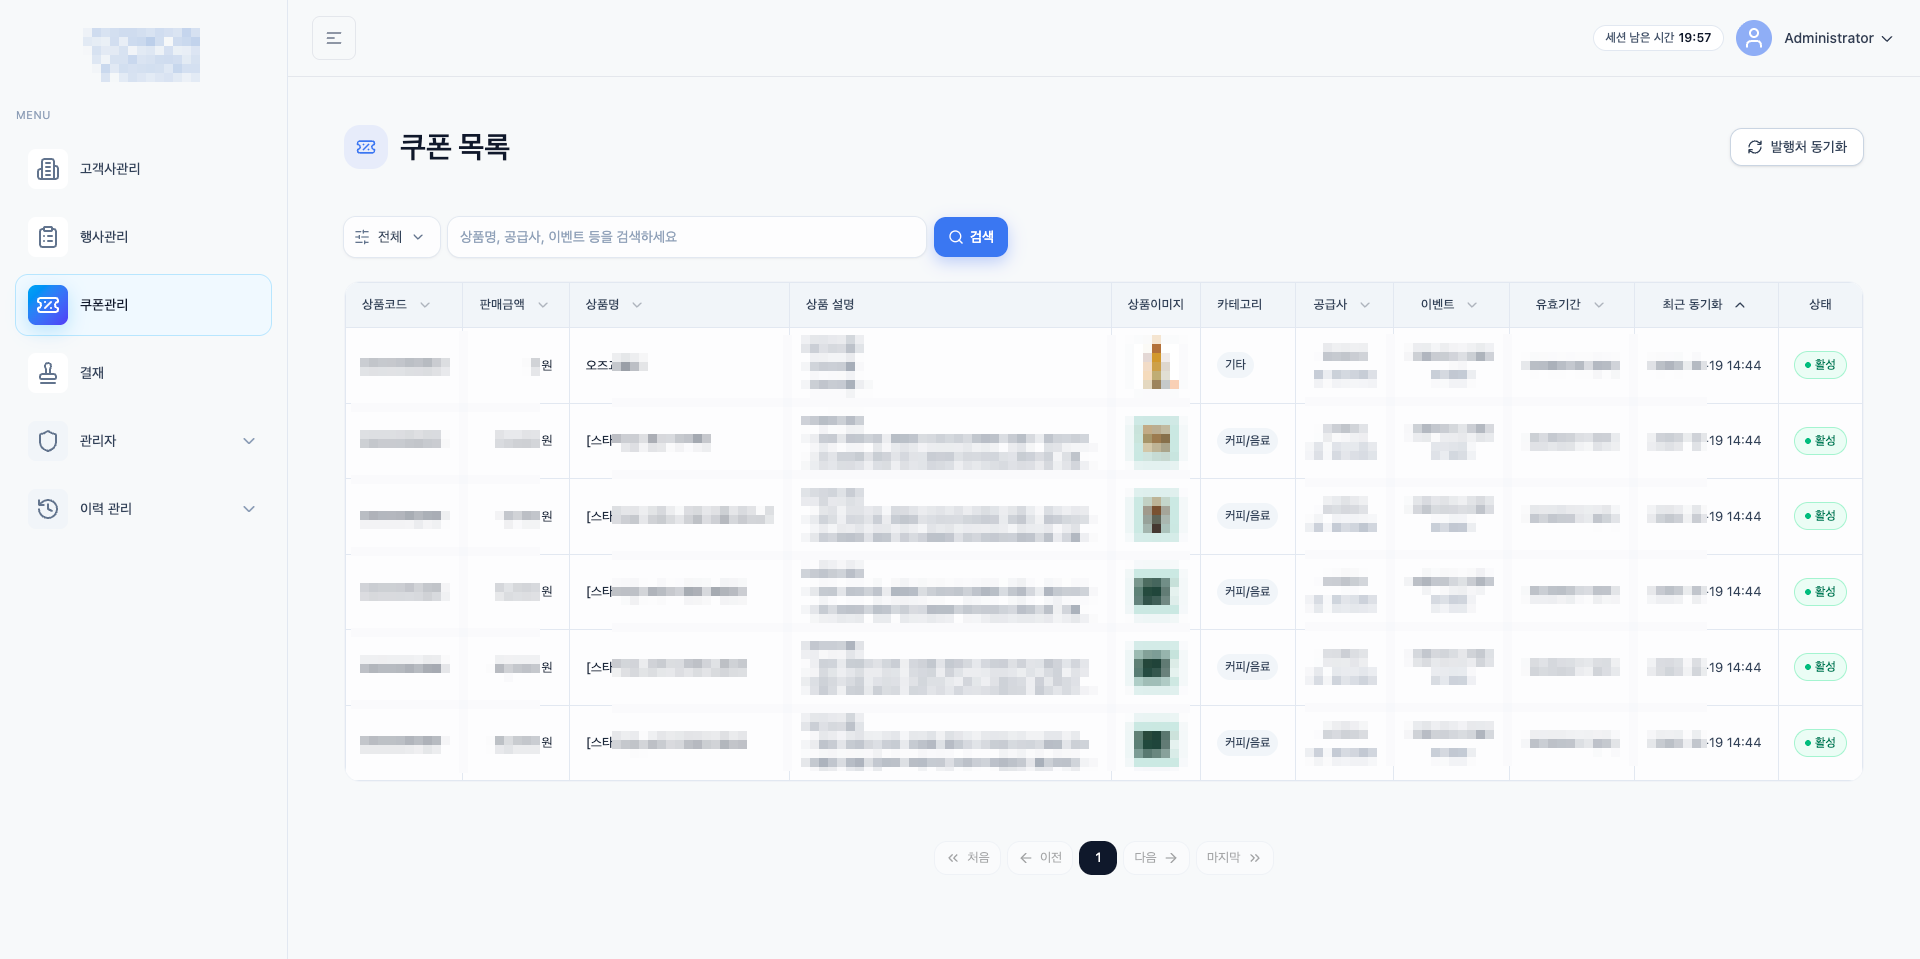Image resolution: width=1920 pixels, height=959 pixels.
Task: Click the 쿠폰관리 ticket icon
Action: [x=48, y=305]
